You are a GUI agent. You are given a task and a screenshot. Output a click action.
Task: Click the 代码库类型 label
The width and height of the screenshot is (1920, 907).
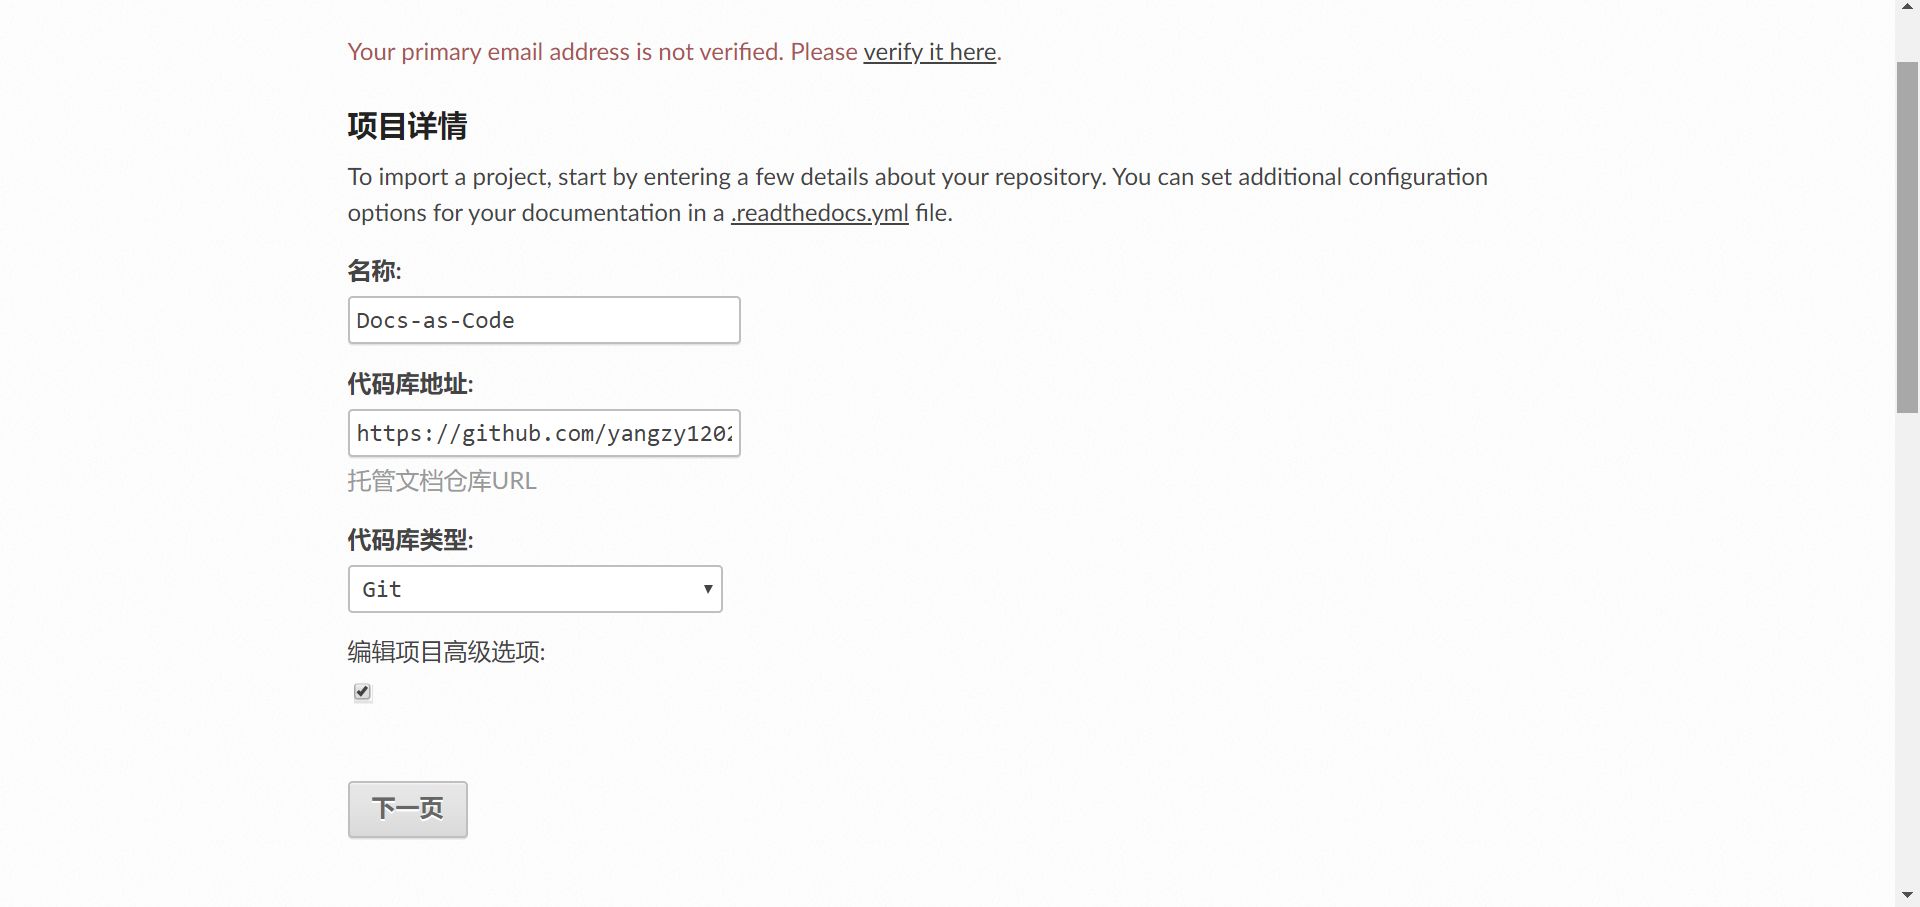[x=410, y=540]
